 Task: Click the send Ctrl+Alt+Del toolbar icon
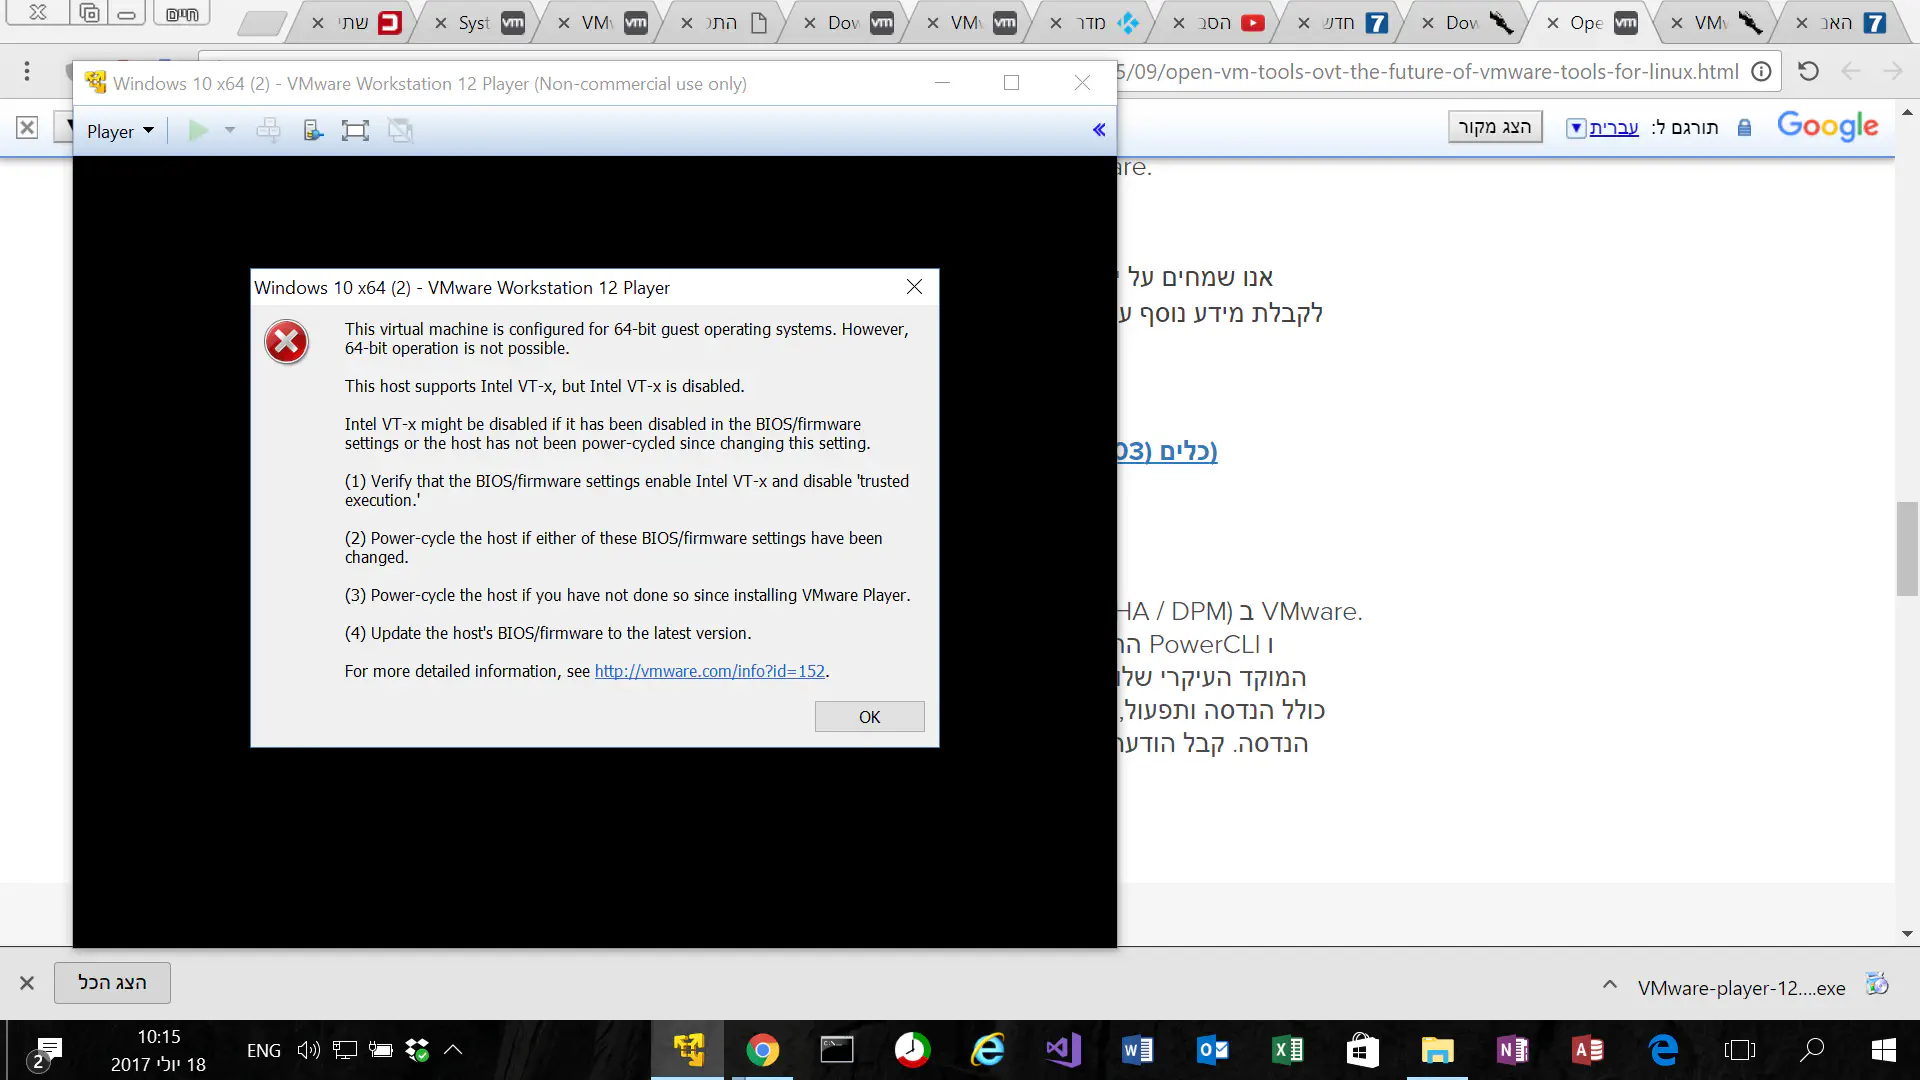click(268, 131)
